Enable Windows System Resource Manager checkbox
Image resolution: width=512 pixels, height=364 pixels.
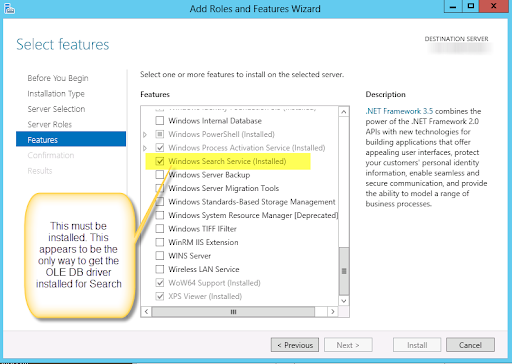pos(160,215)
